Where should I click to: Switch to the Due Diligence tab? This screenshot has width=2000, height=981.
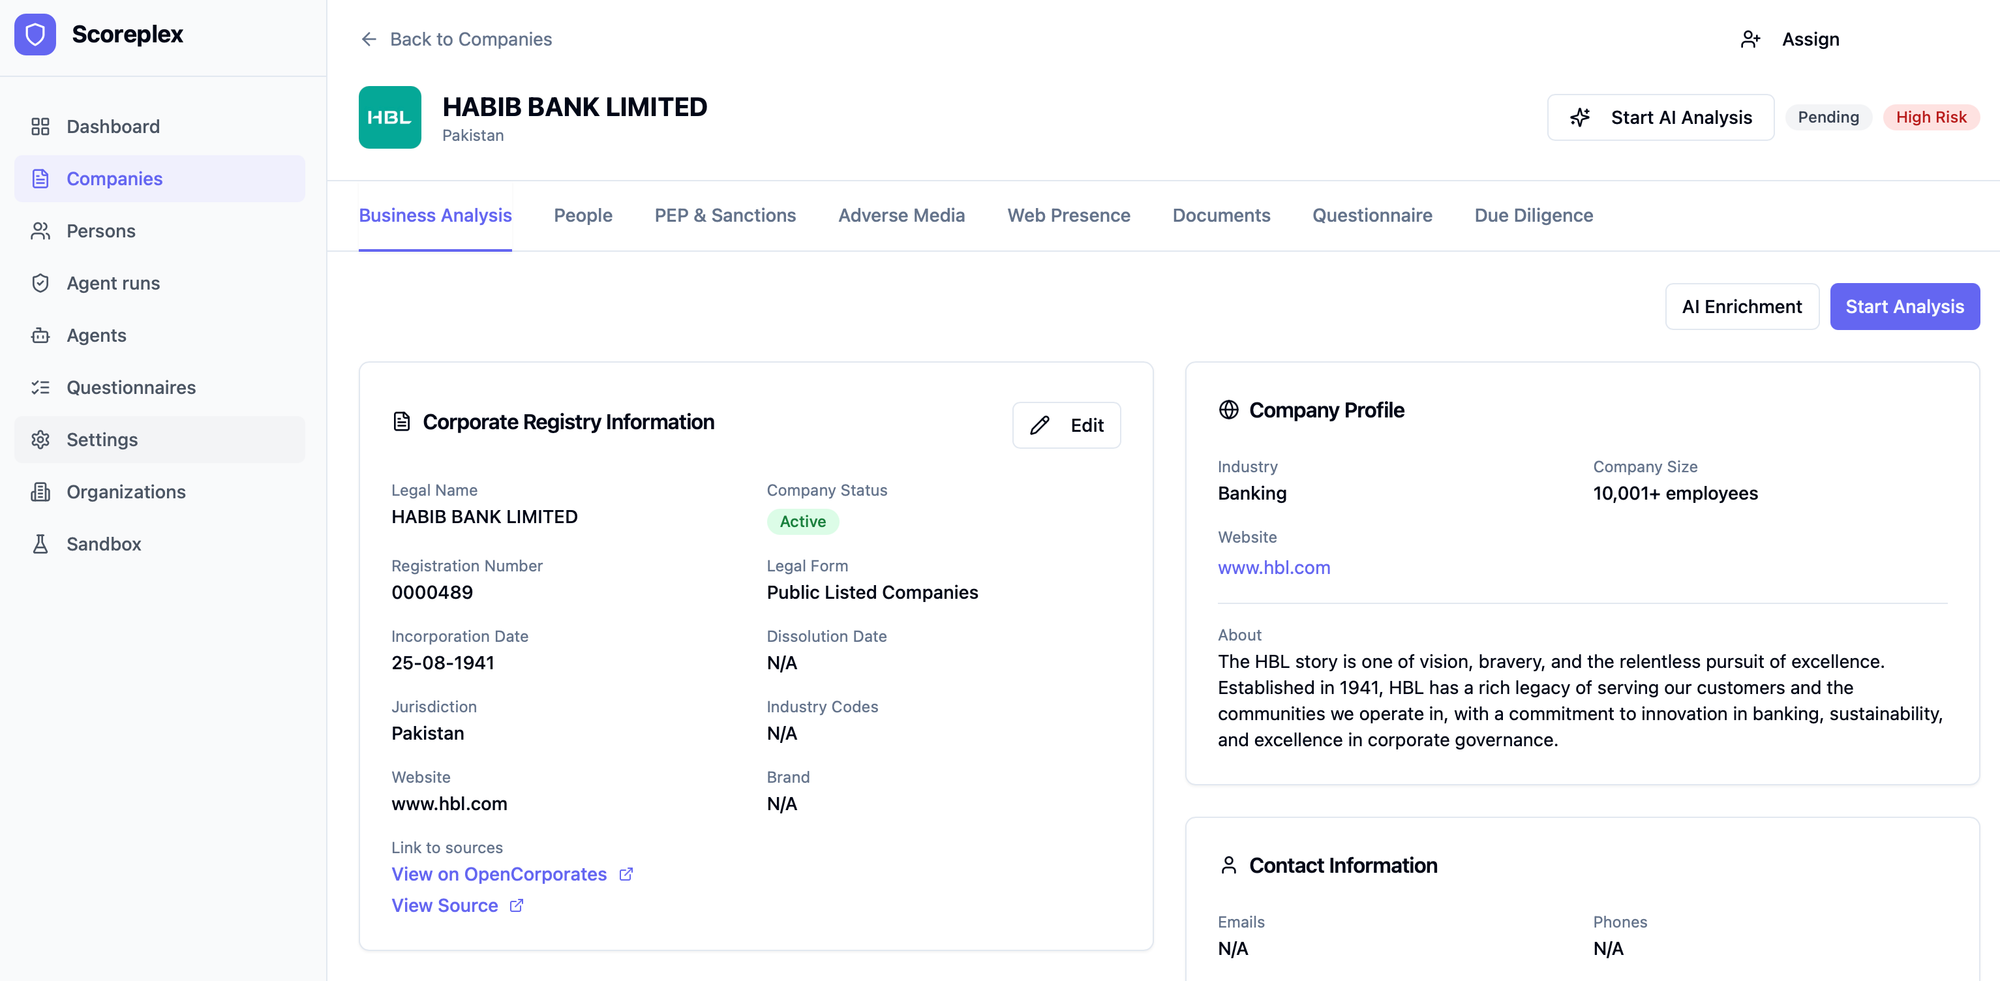pyautogui.click(x=1533, y=216)
